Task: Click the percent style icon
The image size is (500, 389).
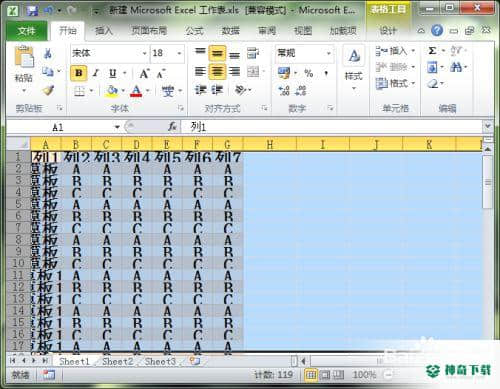Action: (309, 73)
